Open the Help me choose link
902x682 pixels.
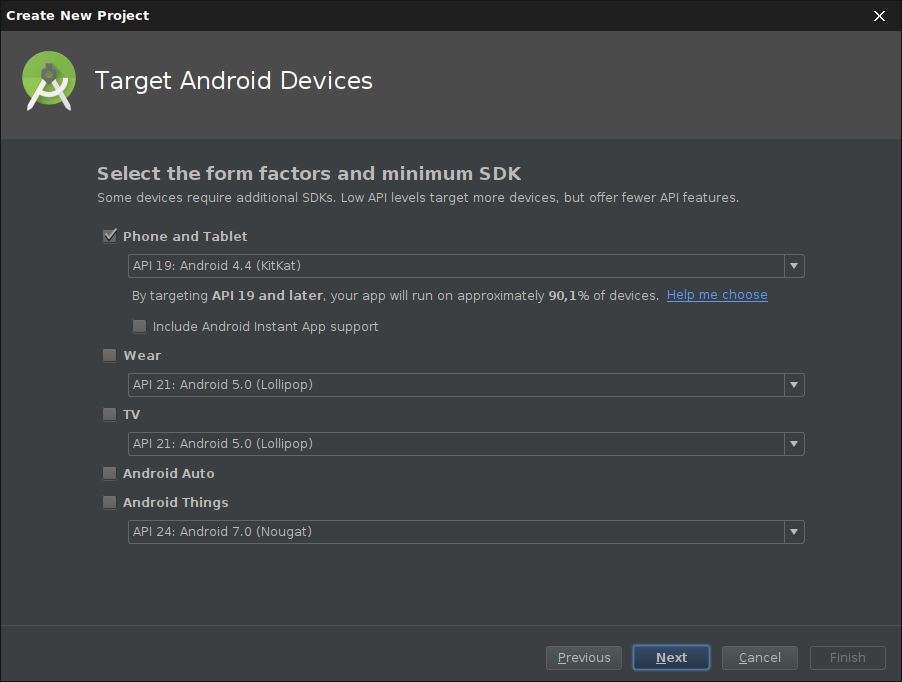pos(717,295)
